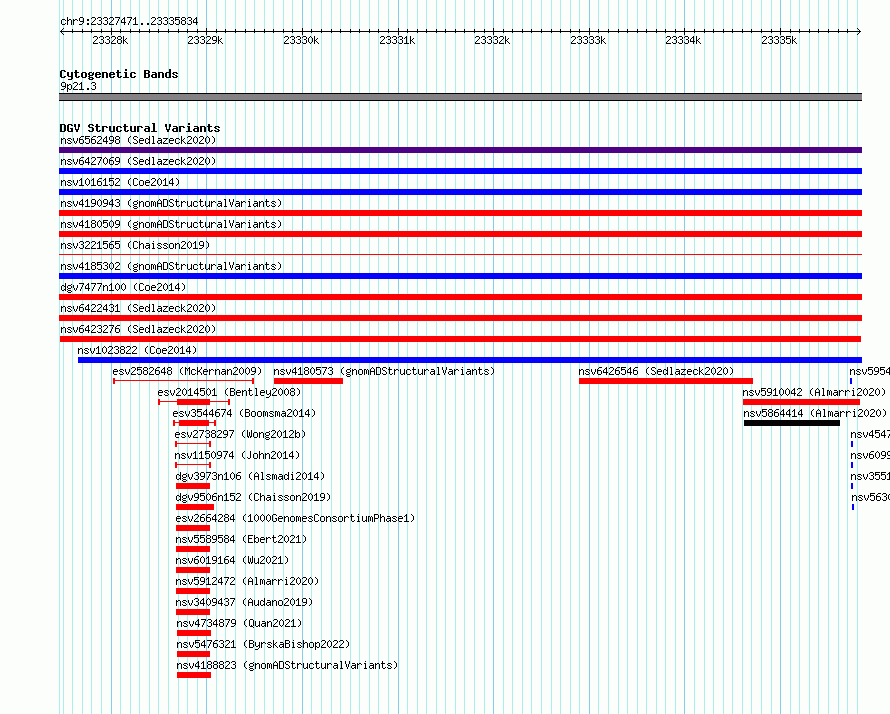890x714 pixels.
Task: Open variant nsv6562498 (Sedlazeck2020) label
Action: tap(138, 140)
